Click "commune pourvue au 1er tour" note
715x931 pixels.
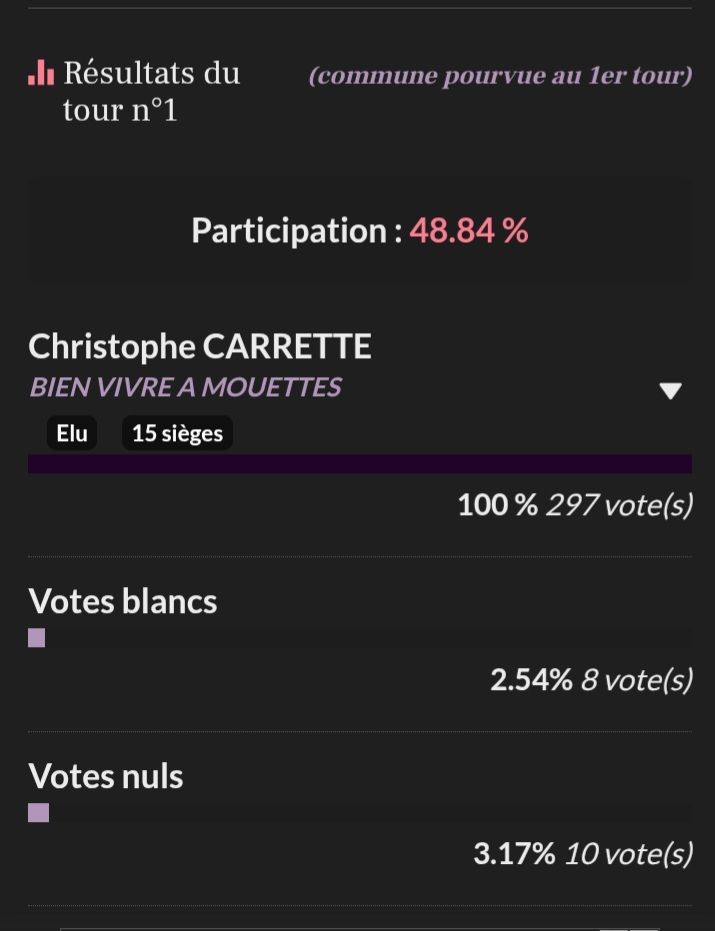[500, 76]
